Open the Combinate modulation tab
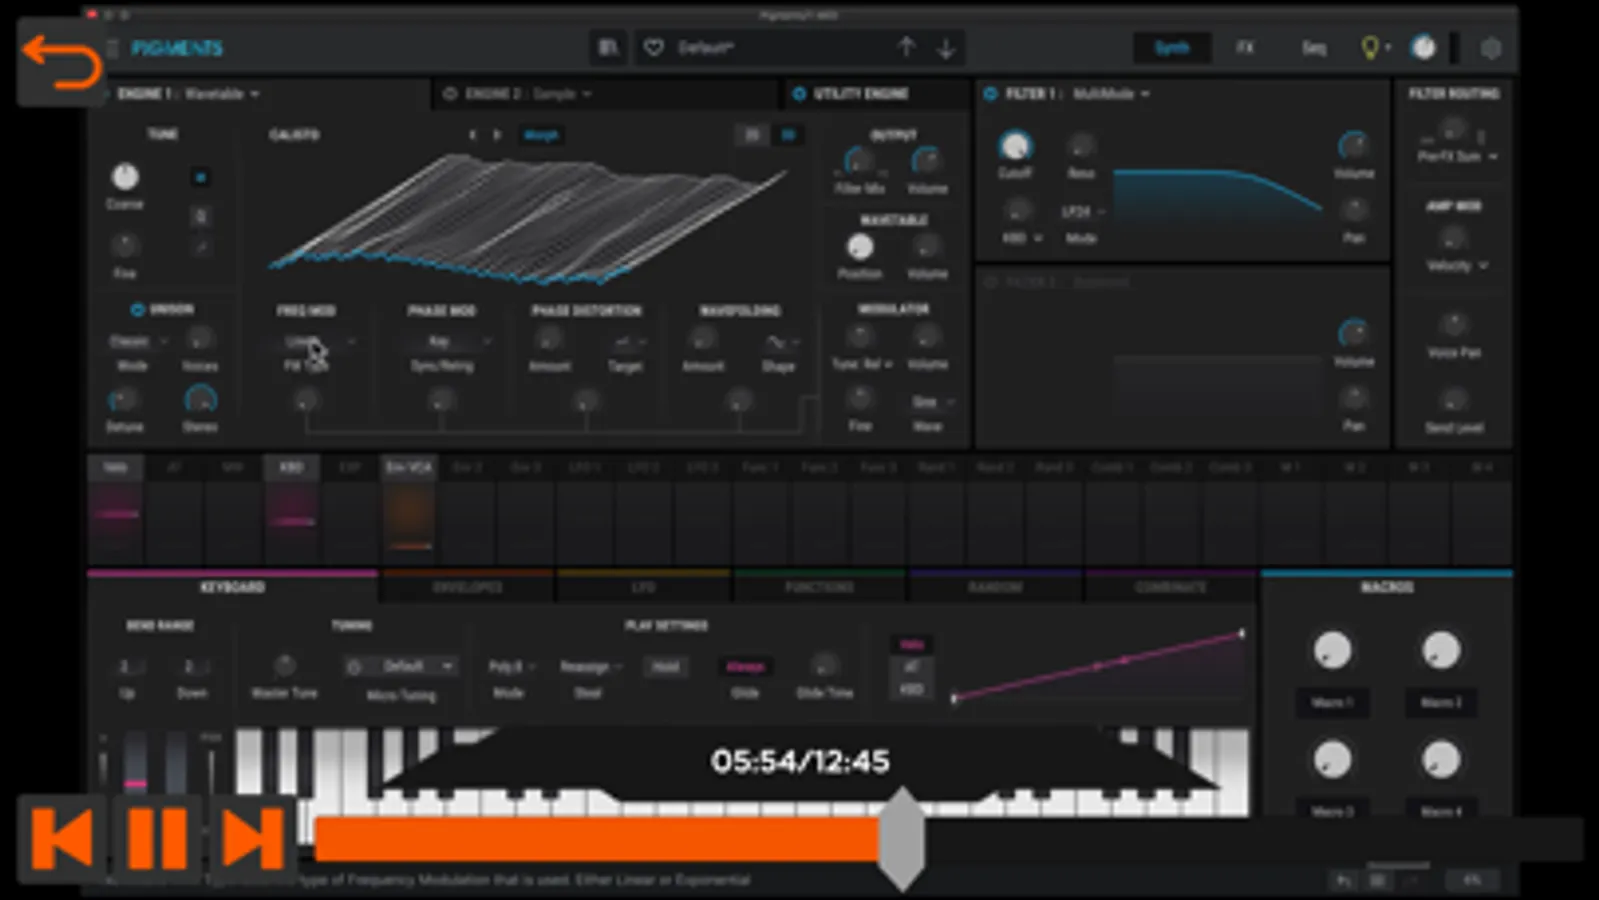The height and width of the screenshot is (900, 1599). coord(1170,587)
